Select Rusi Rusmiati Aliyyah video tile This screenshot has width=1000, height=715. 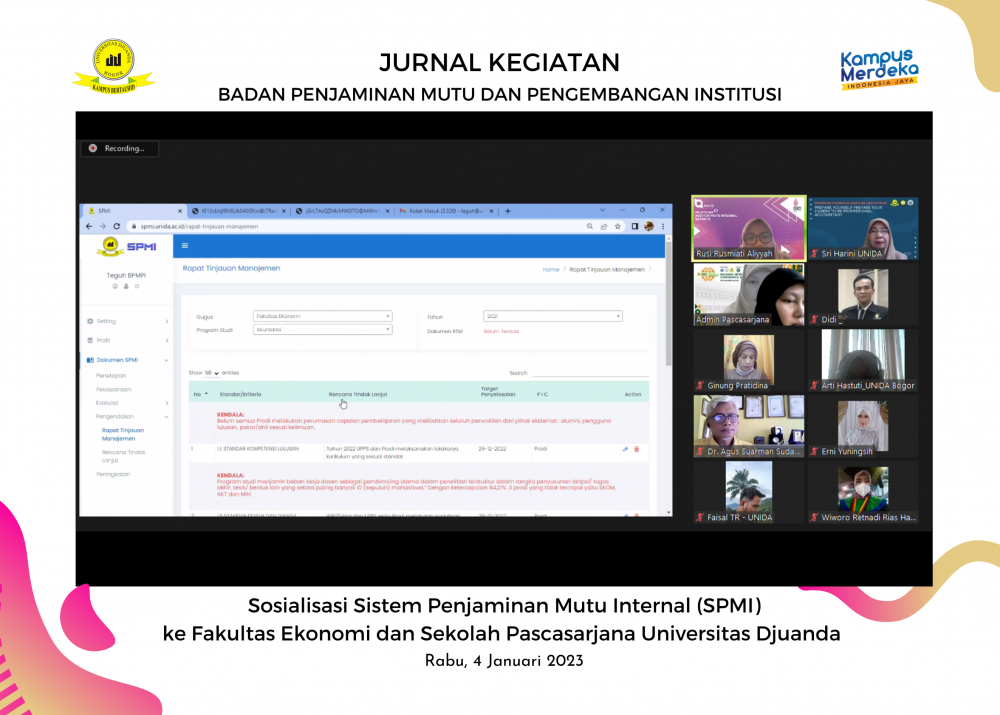click(749, 228)
